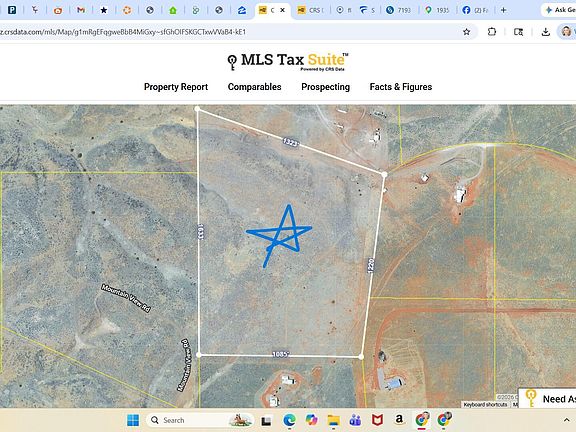The width and height of the screenshot is (576, 432).
Task: Click the crsdata.com address bar URL
Action: pos(123,32)
